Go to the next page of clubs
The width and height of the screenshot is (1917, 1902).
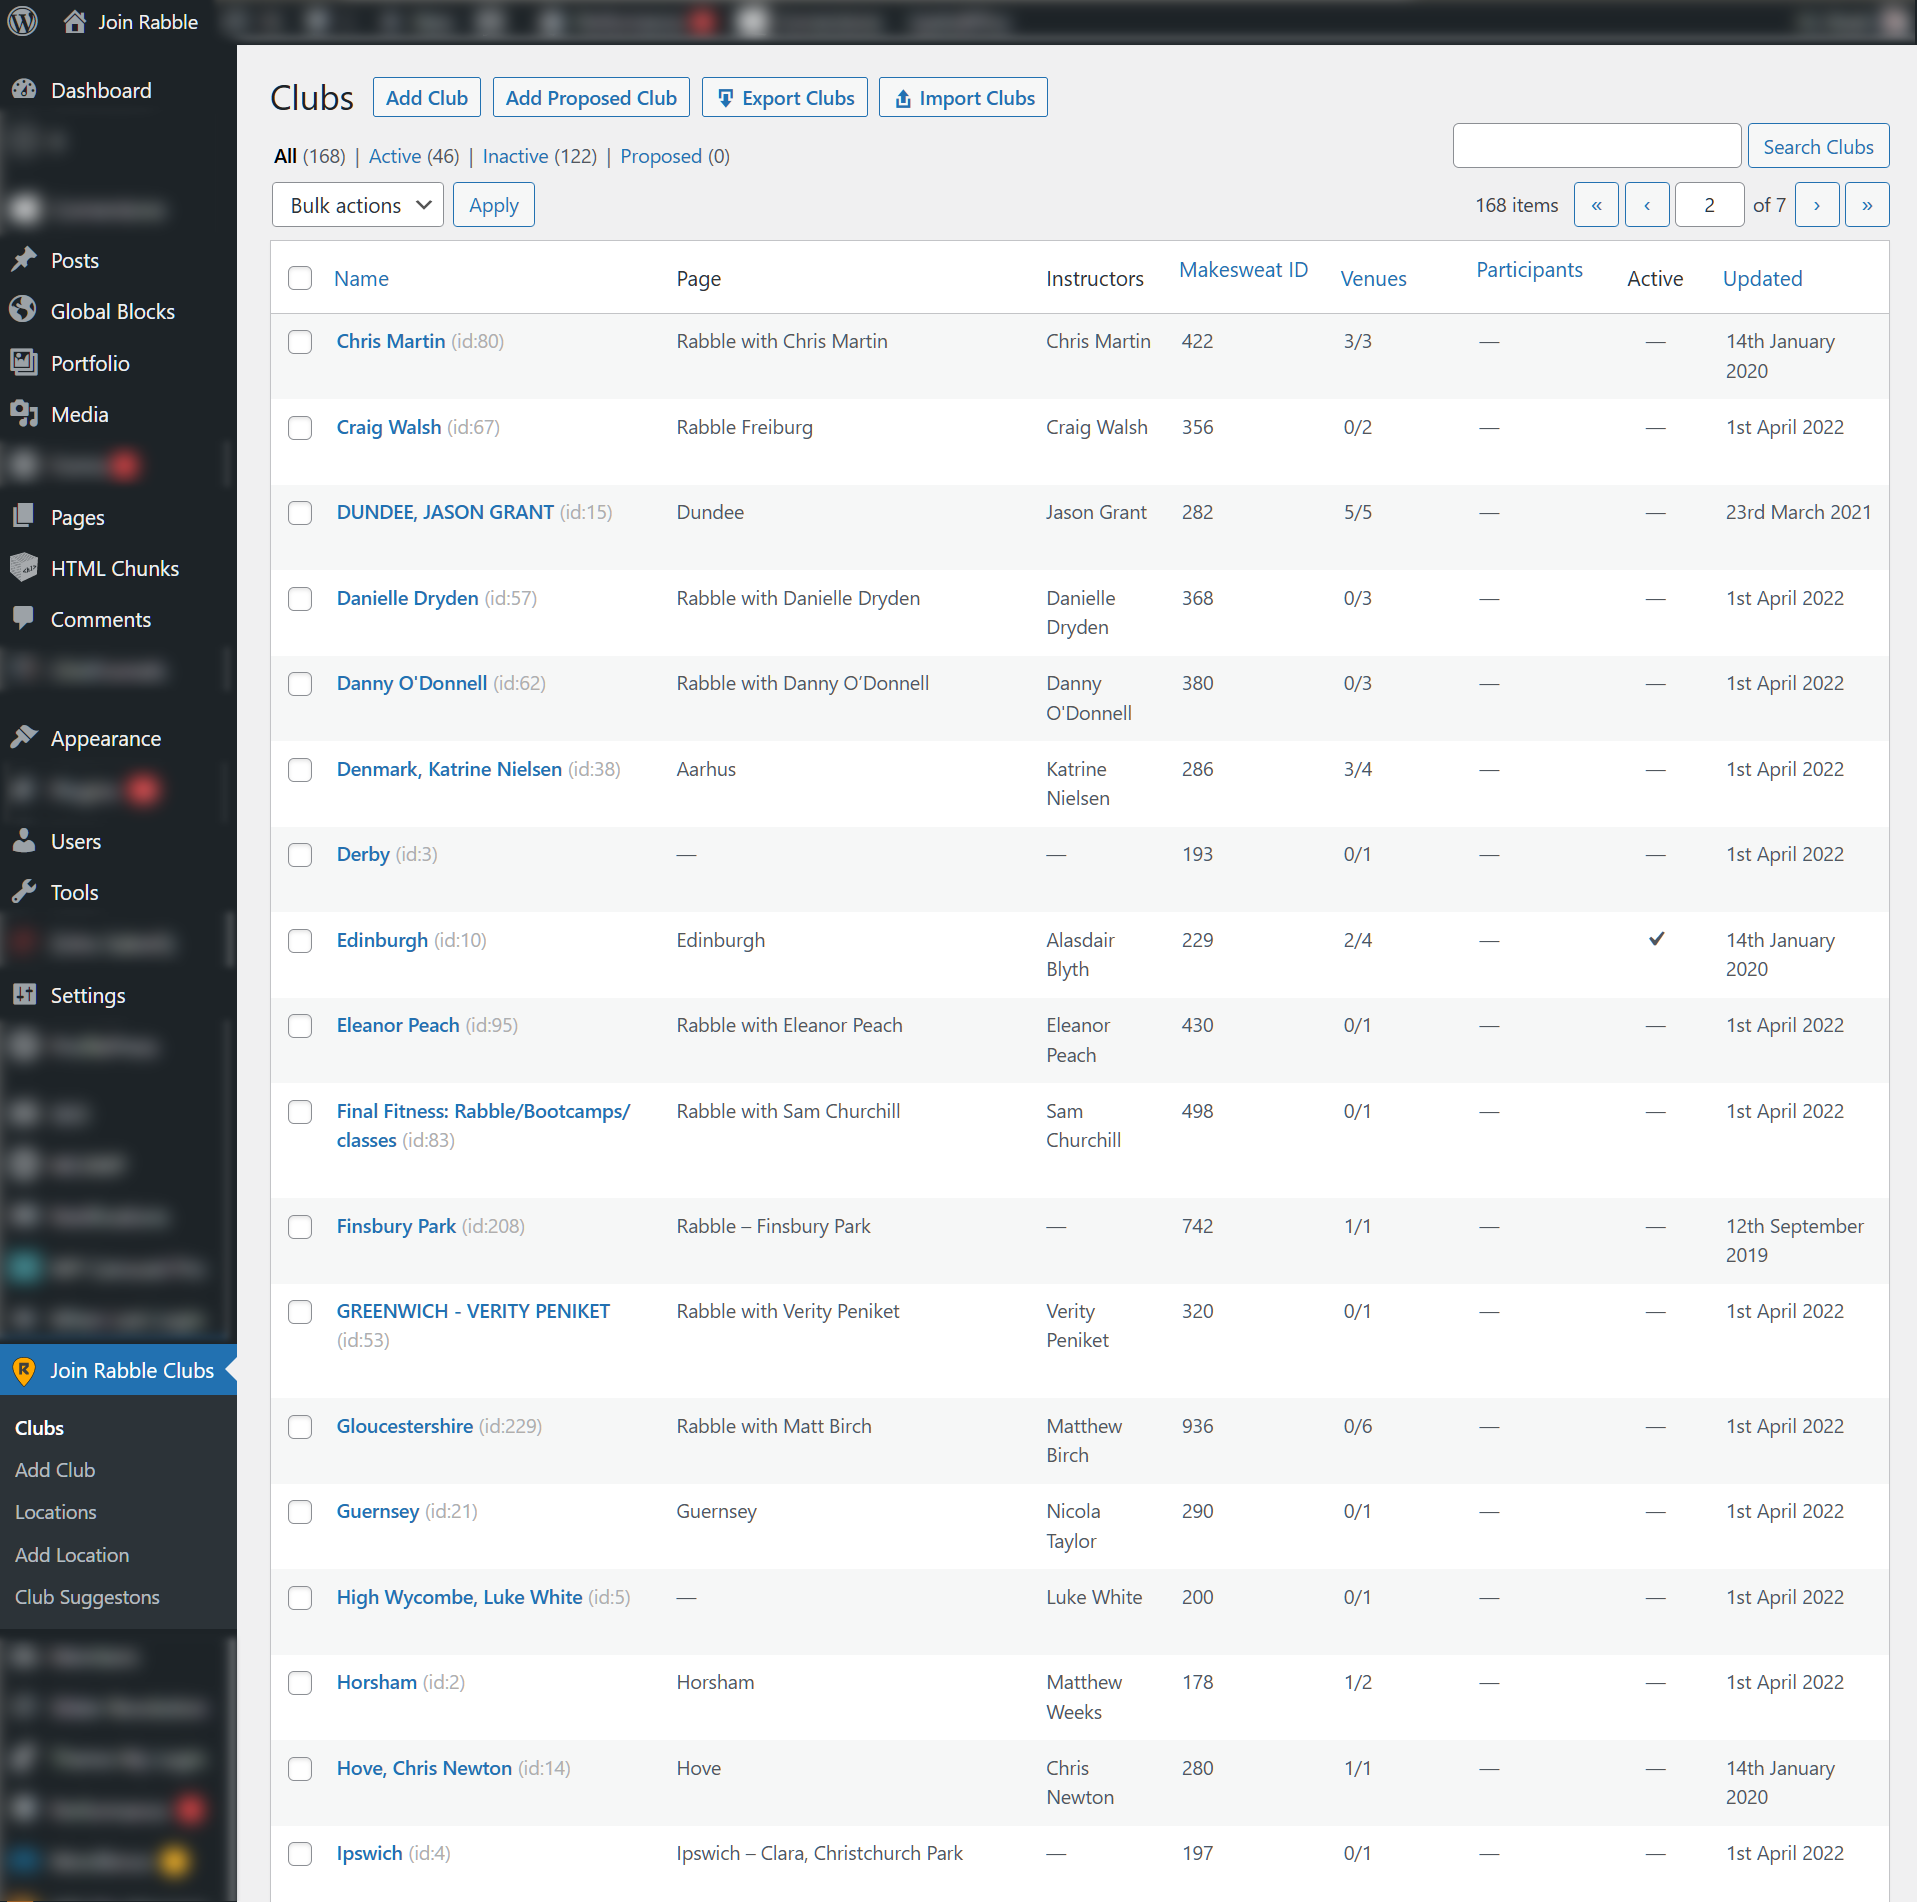1816,205
